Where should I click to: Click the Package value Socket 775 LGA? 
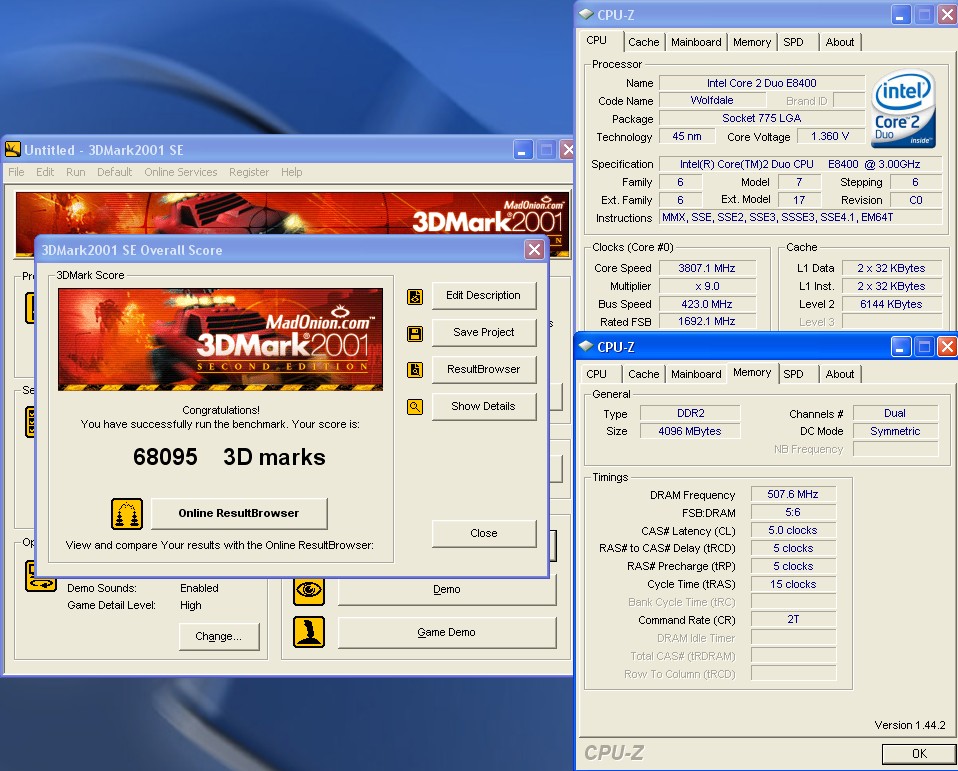tap(762, 119)
